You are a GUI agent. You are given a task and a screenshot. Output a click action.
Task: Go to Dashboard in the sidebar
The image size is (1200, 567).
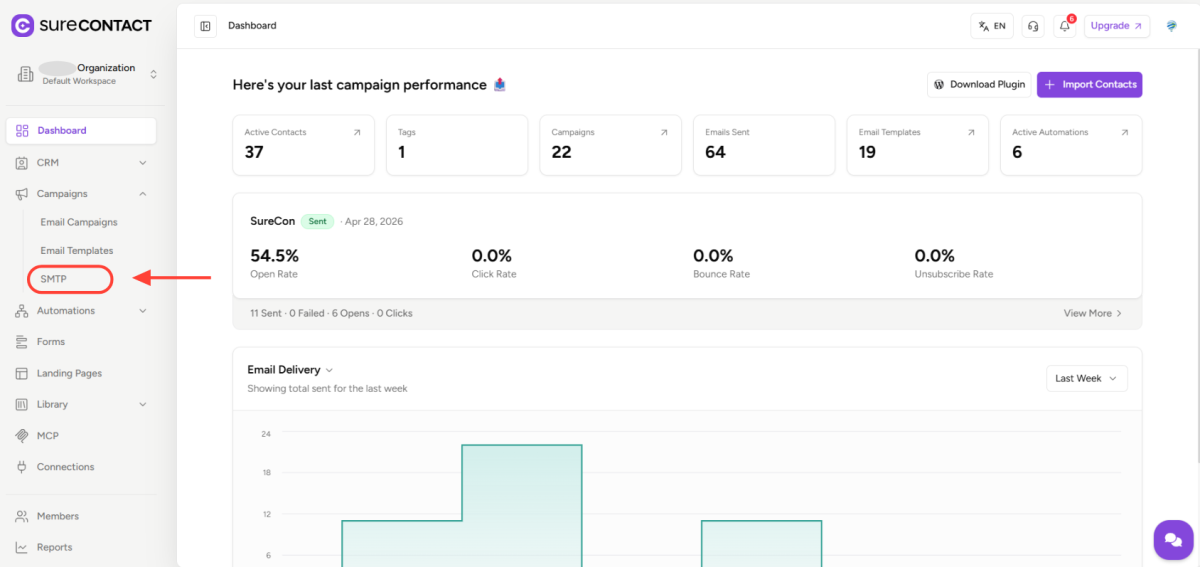click(x=81, y=131)
